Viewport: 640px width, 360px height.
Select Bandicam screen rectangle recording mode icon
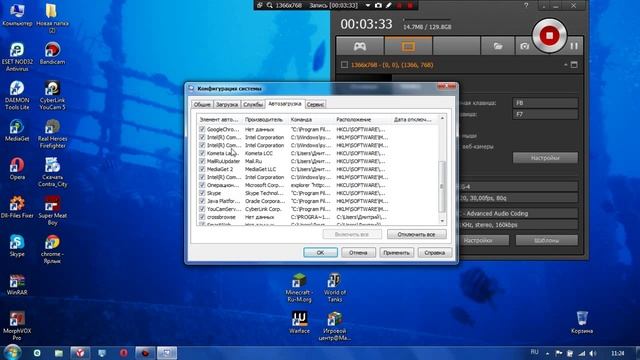pyautogui.click(x=408, y=46)
